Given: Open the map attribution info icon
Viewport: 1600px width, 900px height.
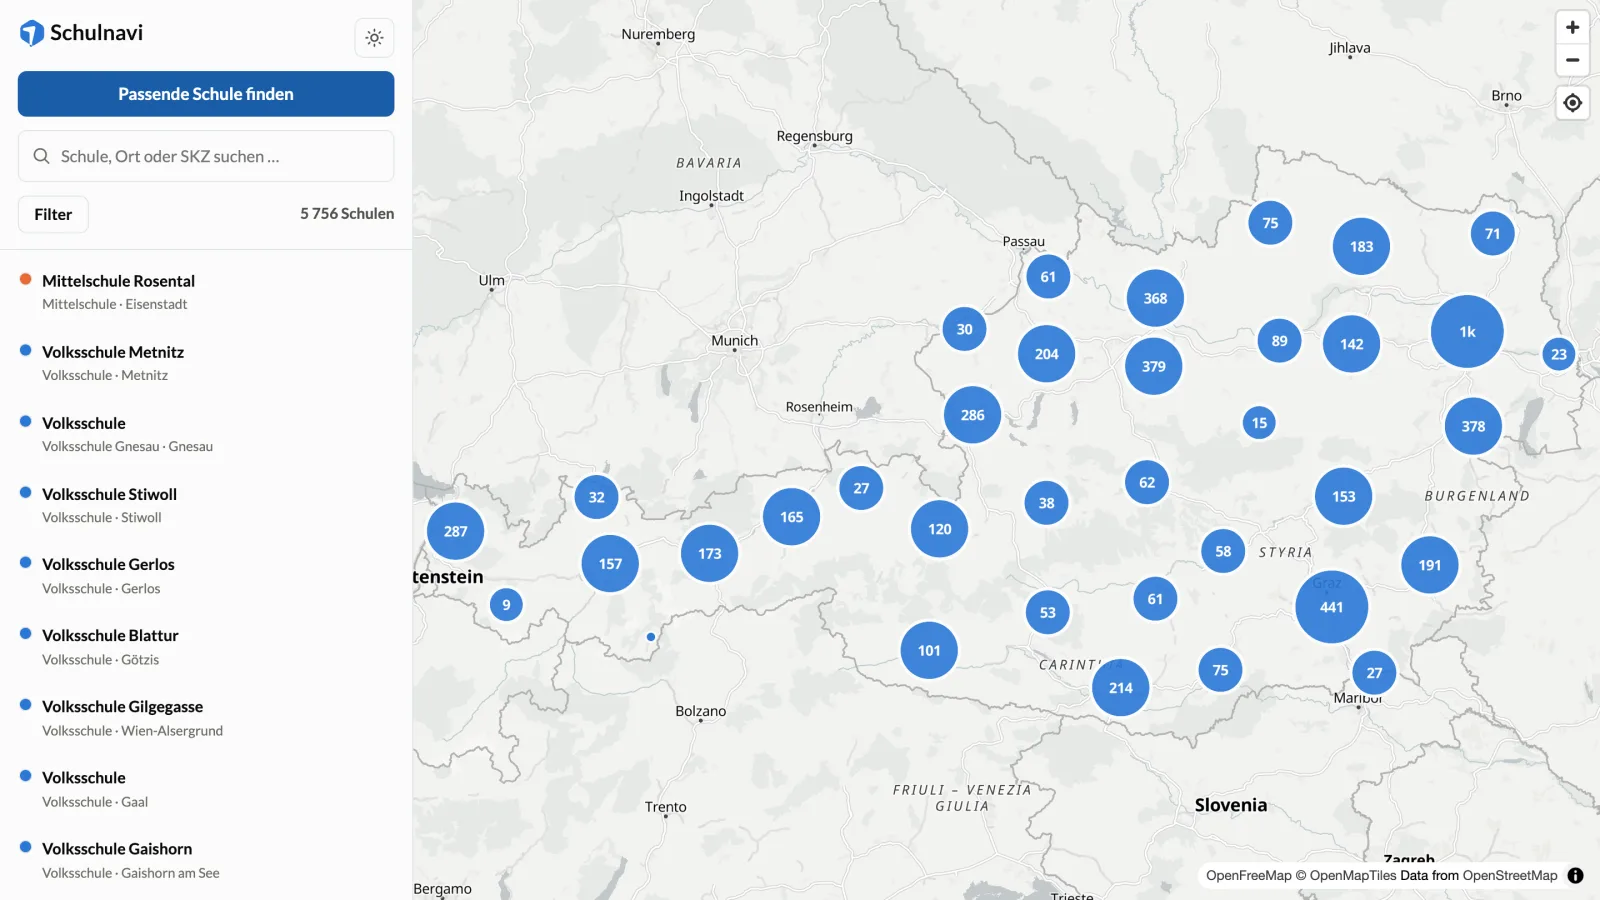Looking at the screenshot, I should pos(1575,875).
